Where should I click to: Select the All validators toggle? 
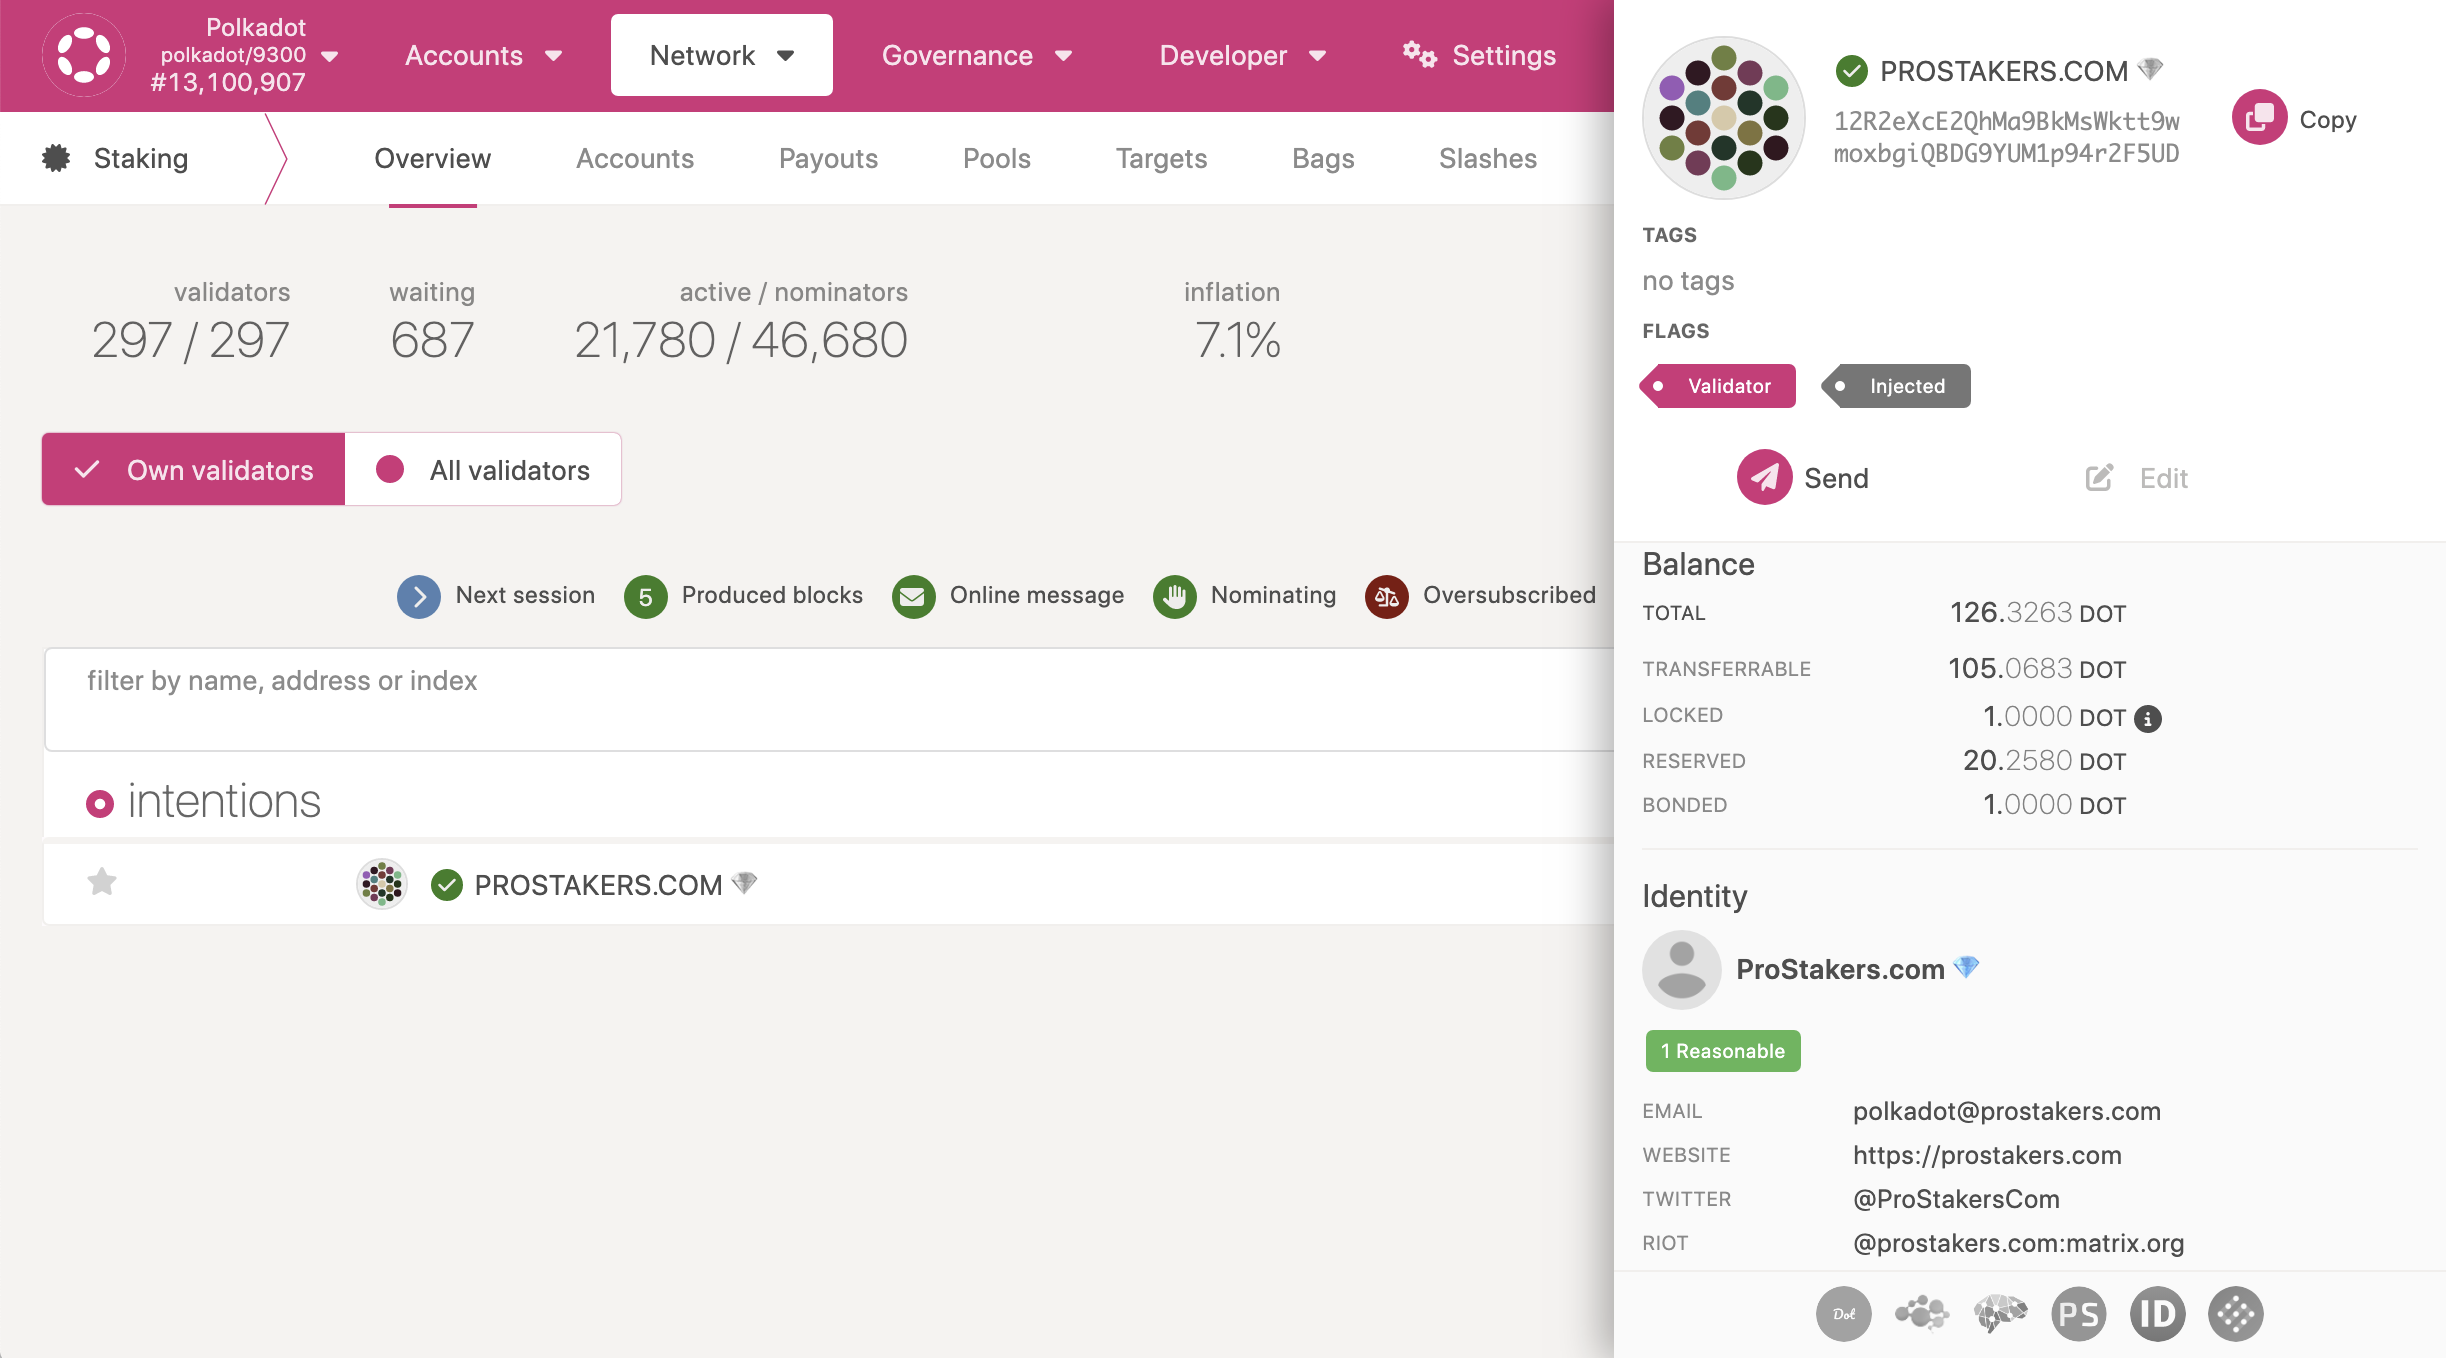pyautogui.click(x=483, y=470)
